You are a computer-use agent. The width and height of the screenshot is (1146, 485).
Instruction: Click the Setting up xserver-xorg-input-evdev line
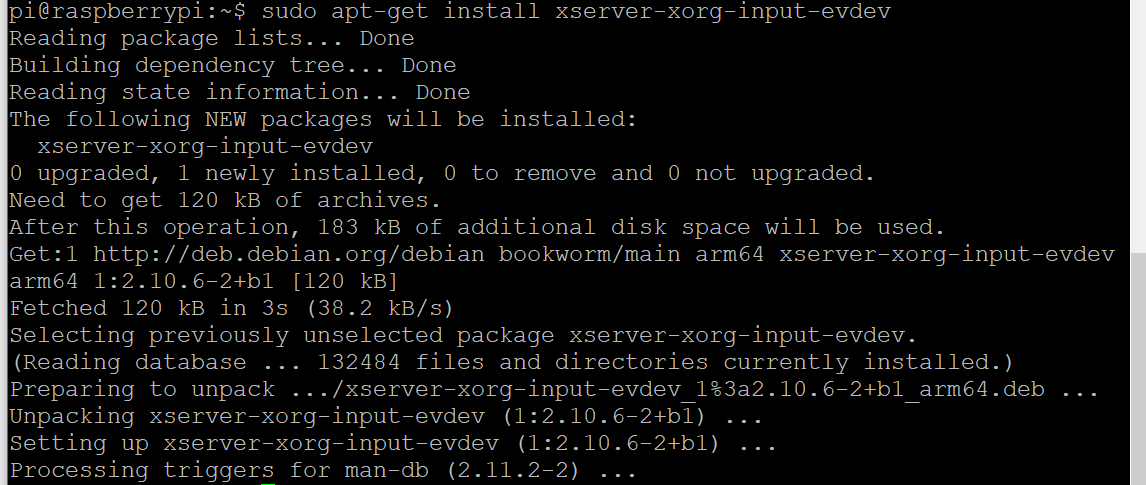392,443
